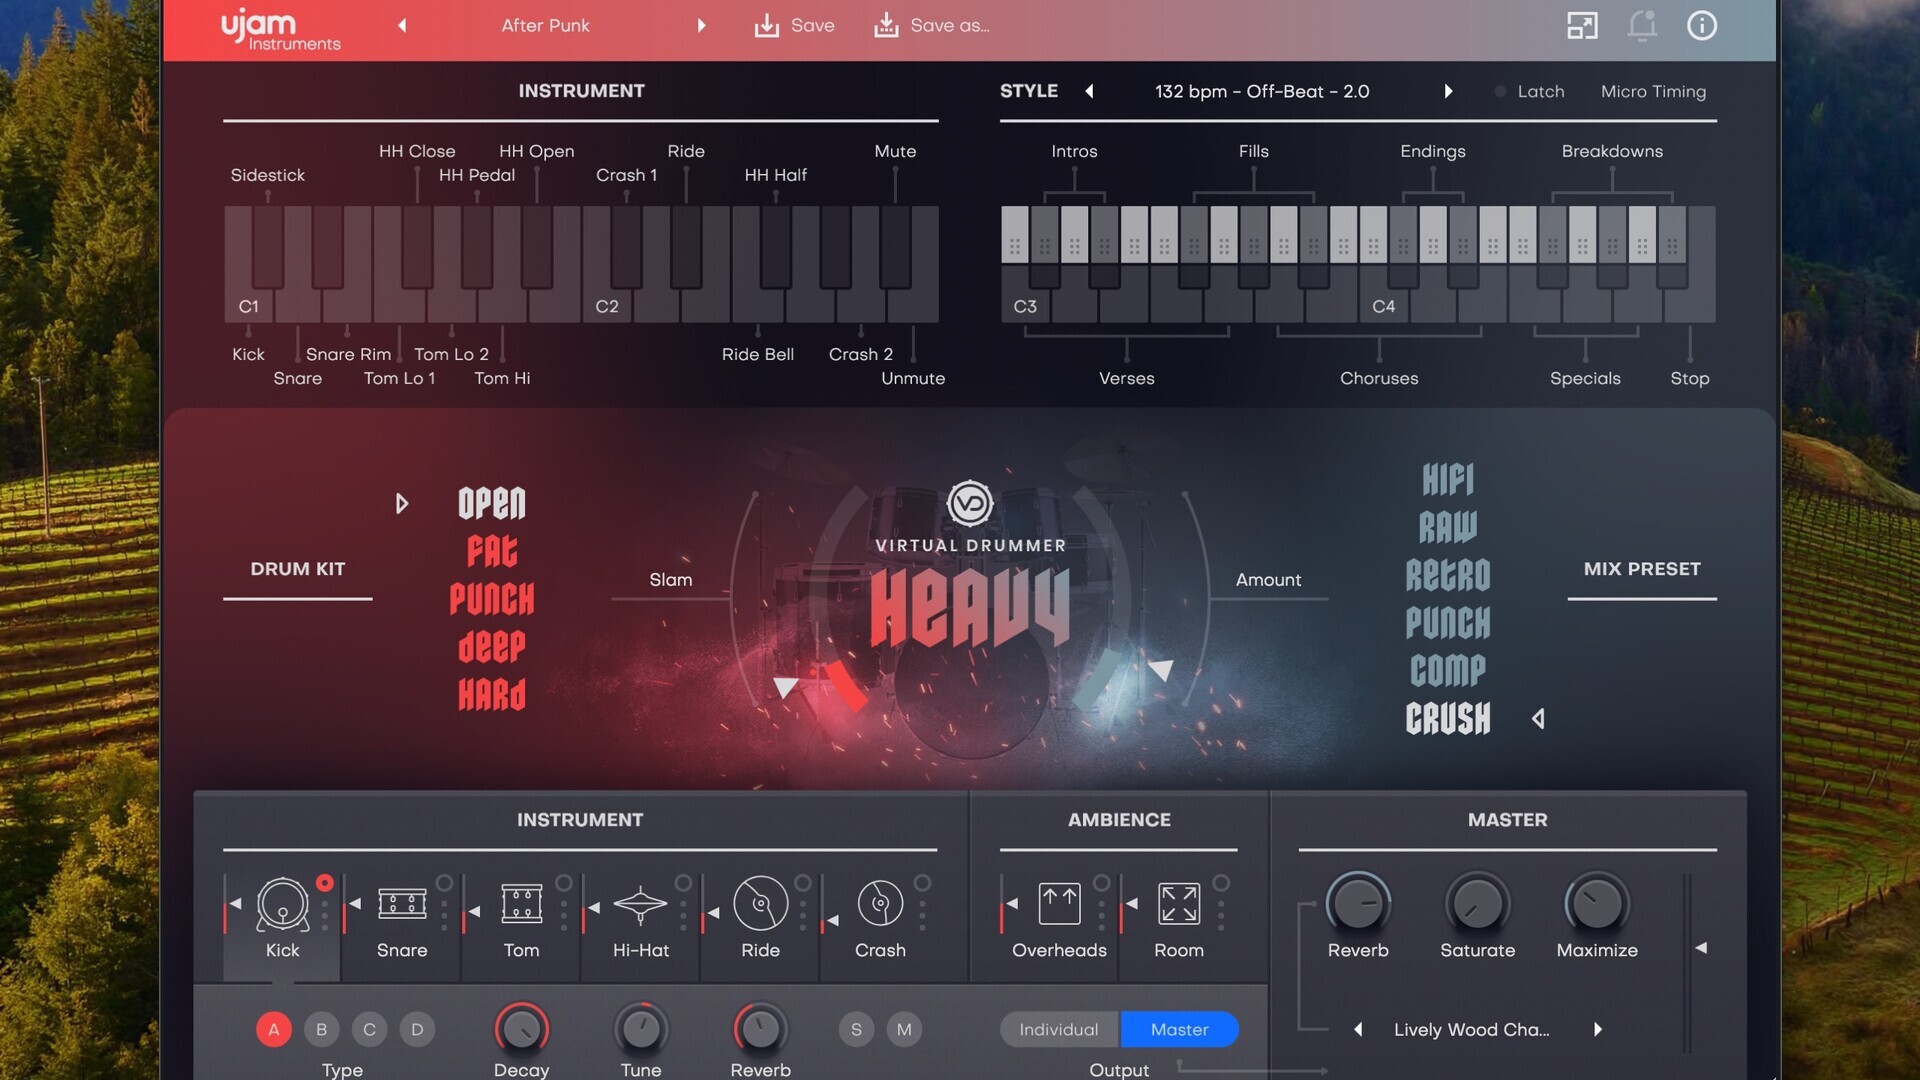1920x1080 pixels.
Task: Choose the Open drum kit
Action: [x=491, y=503]
